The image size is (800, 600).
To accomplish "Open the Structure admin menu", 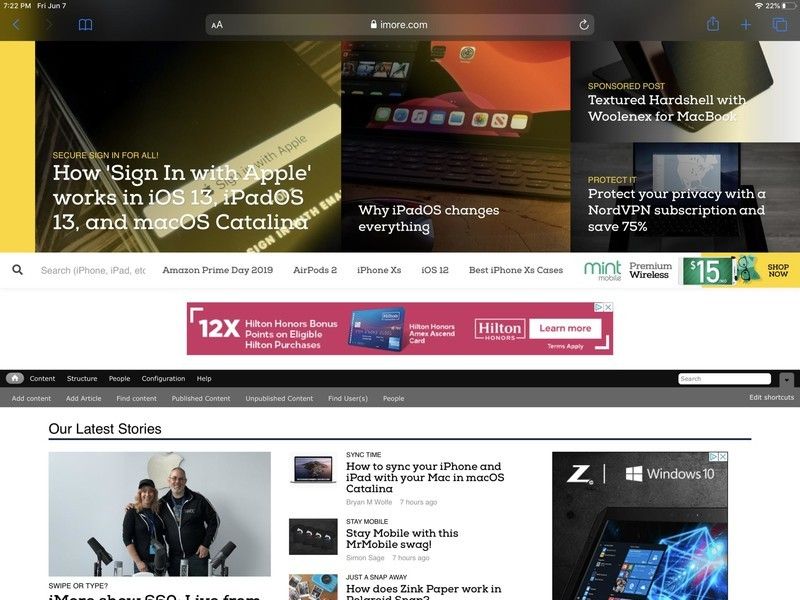I will (82, 379).
